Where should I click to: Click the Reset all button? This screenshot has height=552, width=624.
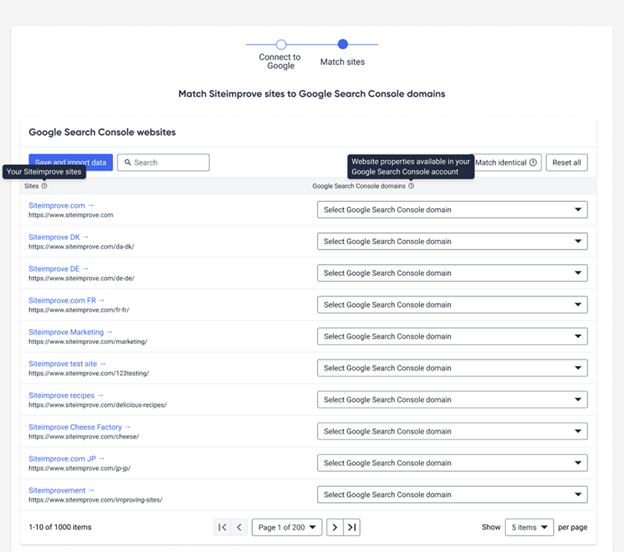[567, 162]
